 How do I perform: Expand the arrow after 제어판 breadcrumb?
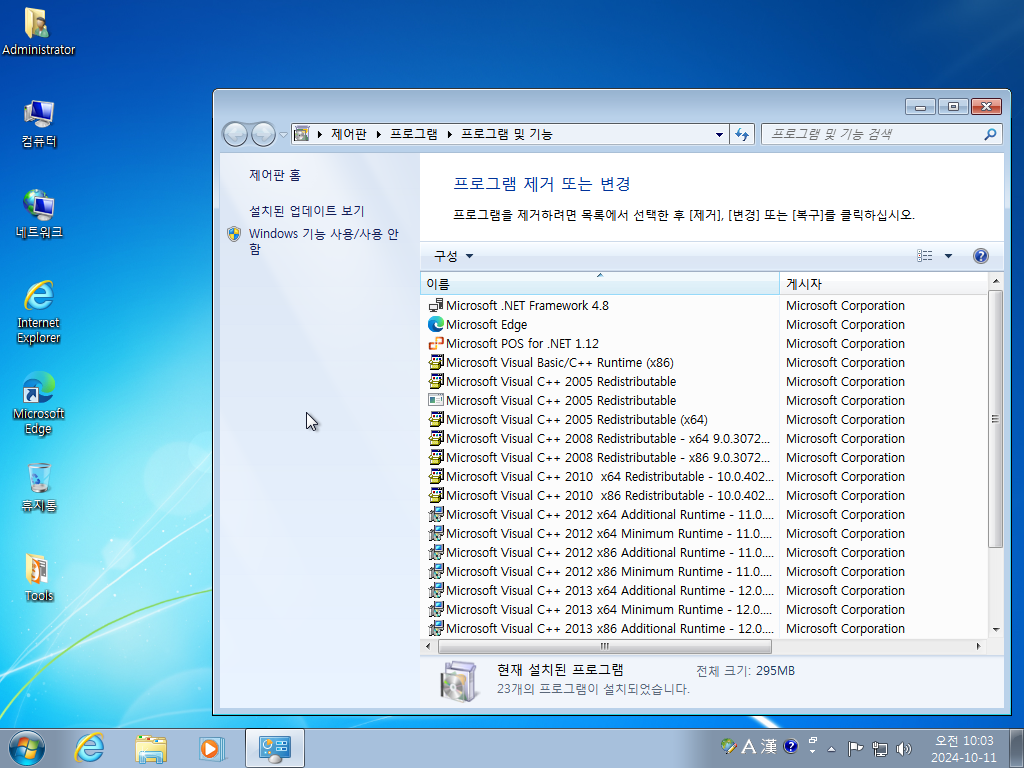(x=378, y=134)
